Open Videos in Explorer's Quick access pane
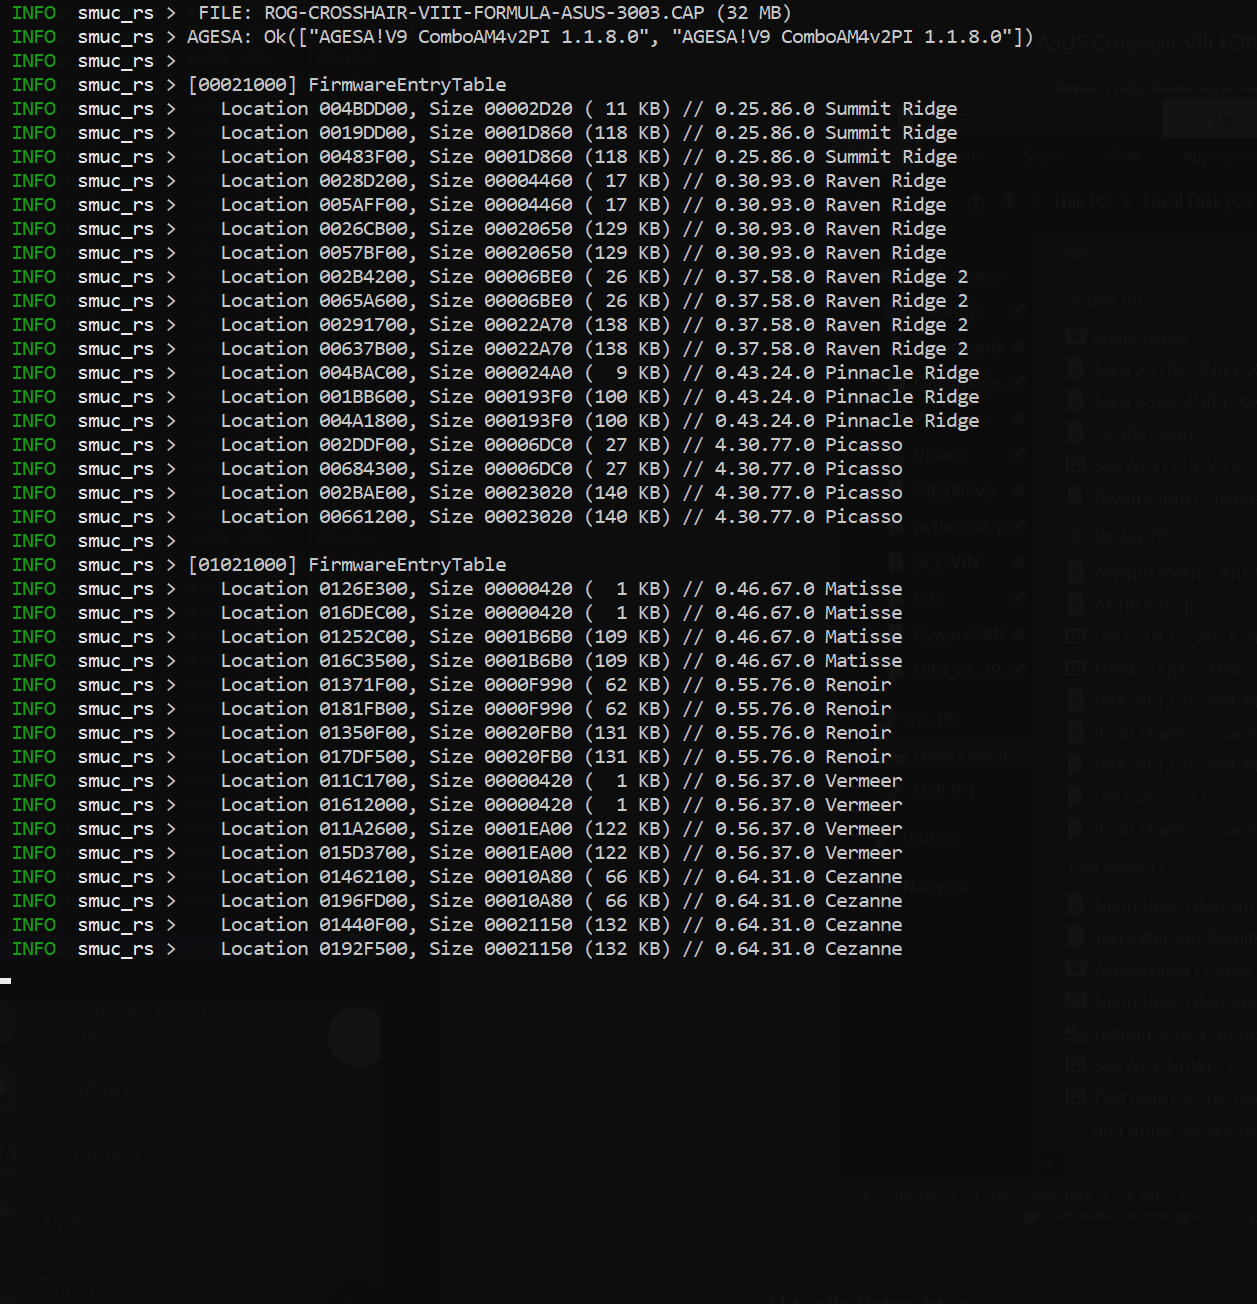 [x=940, y=455]
